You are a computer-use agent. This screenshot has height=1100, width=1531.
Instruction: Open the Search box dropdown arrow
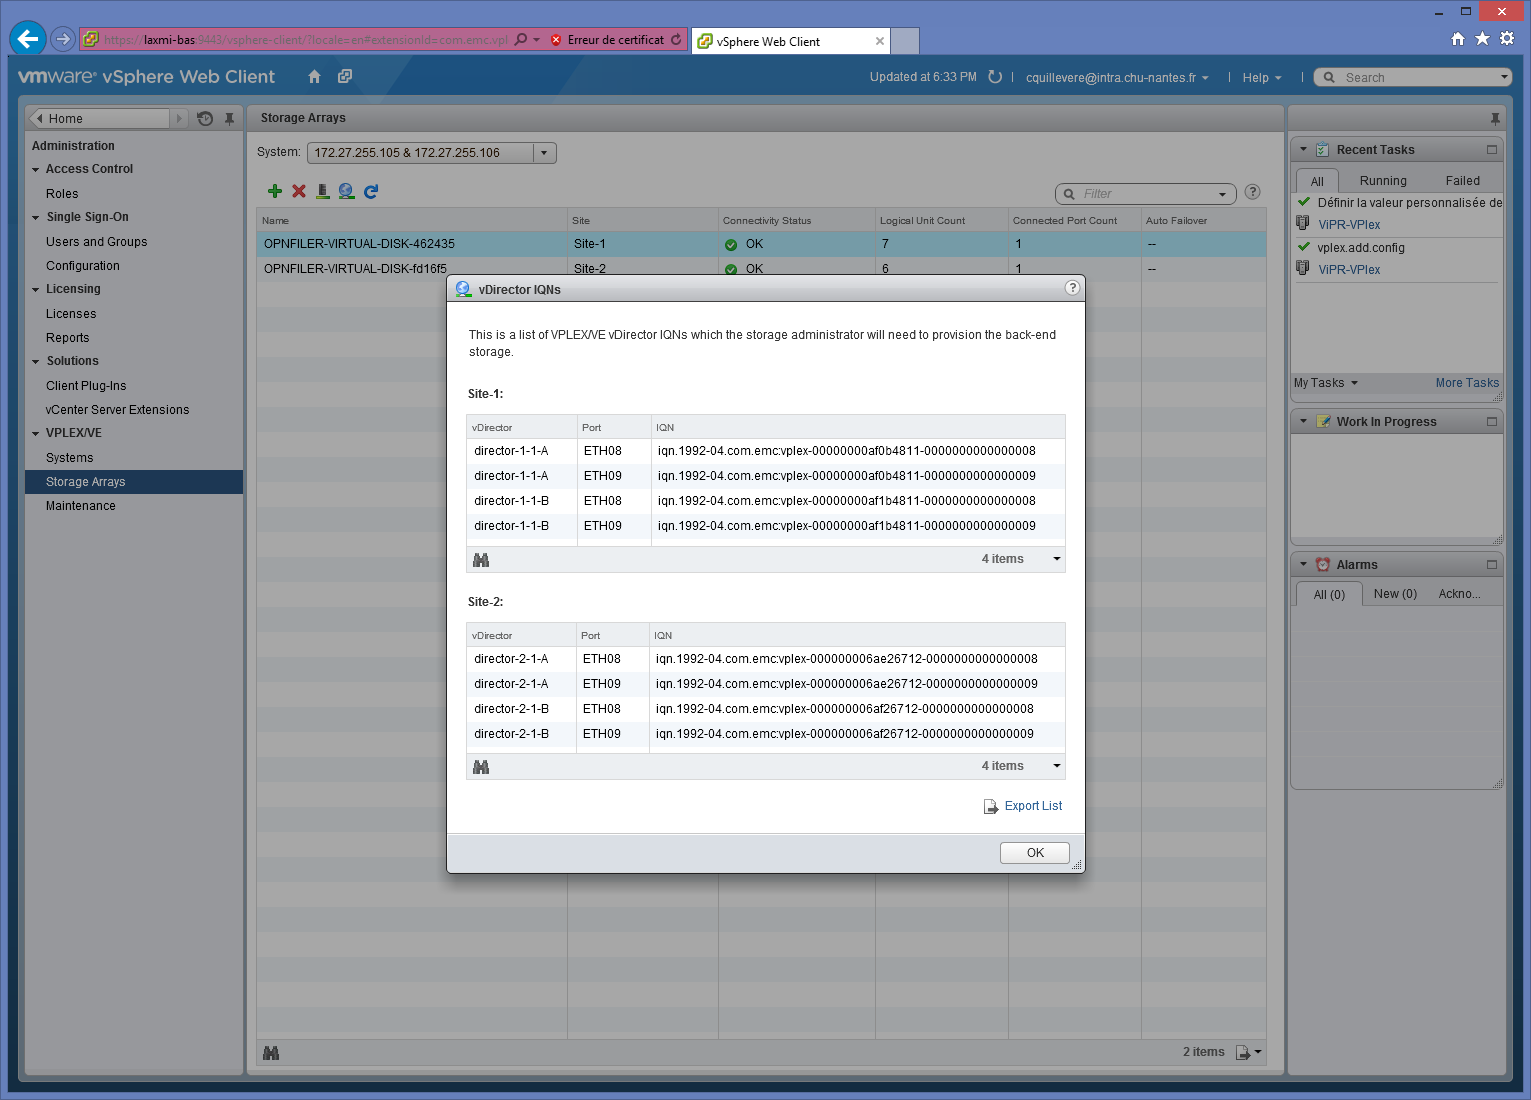pos(1504,77)
